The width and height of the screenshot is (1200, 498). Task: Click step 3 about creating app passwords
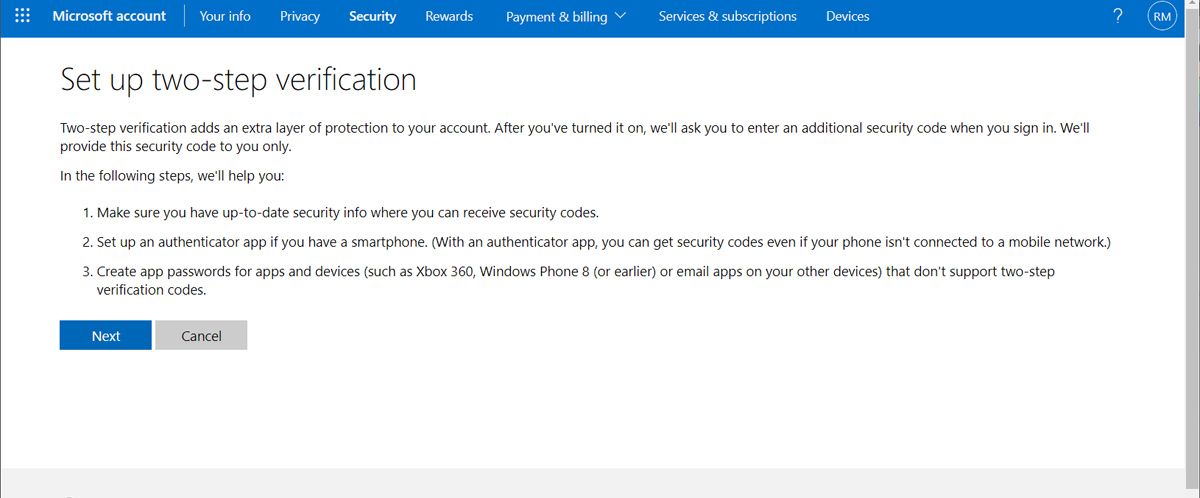click(575, 280)
